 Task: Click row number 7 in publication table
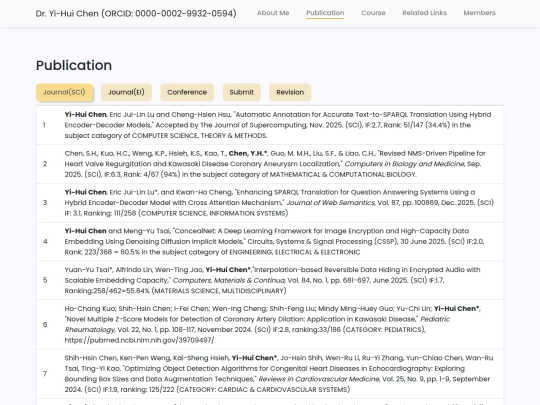(x=45, y=374)
